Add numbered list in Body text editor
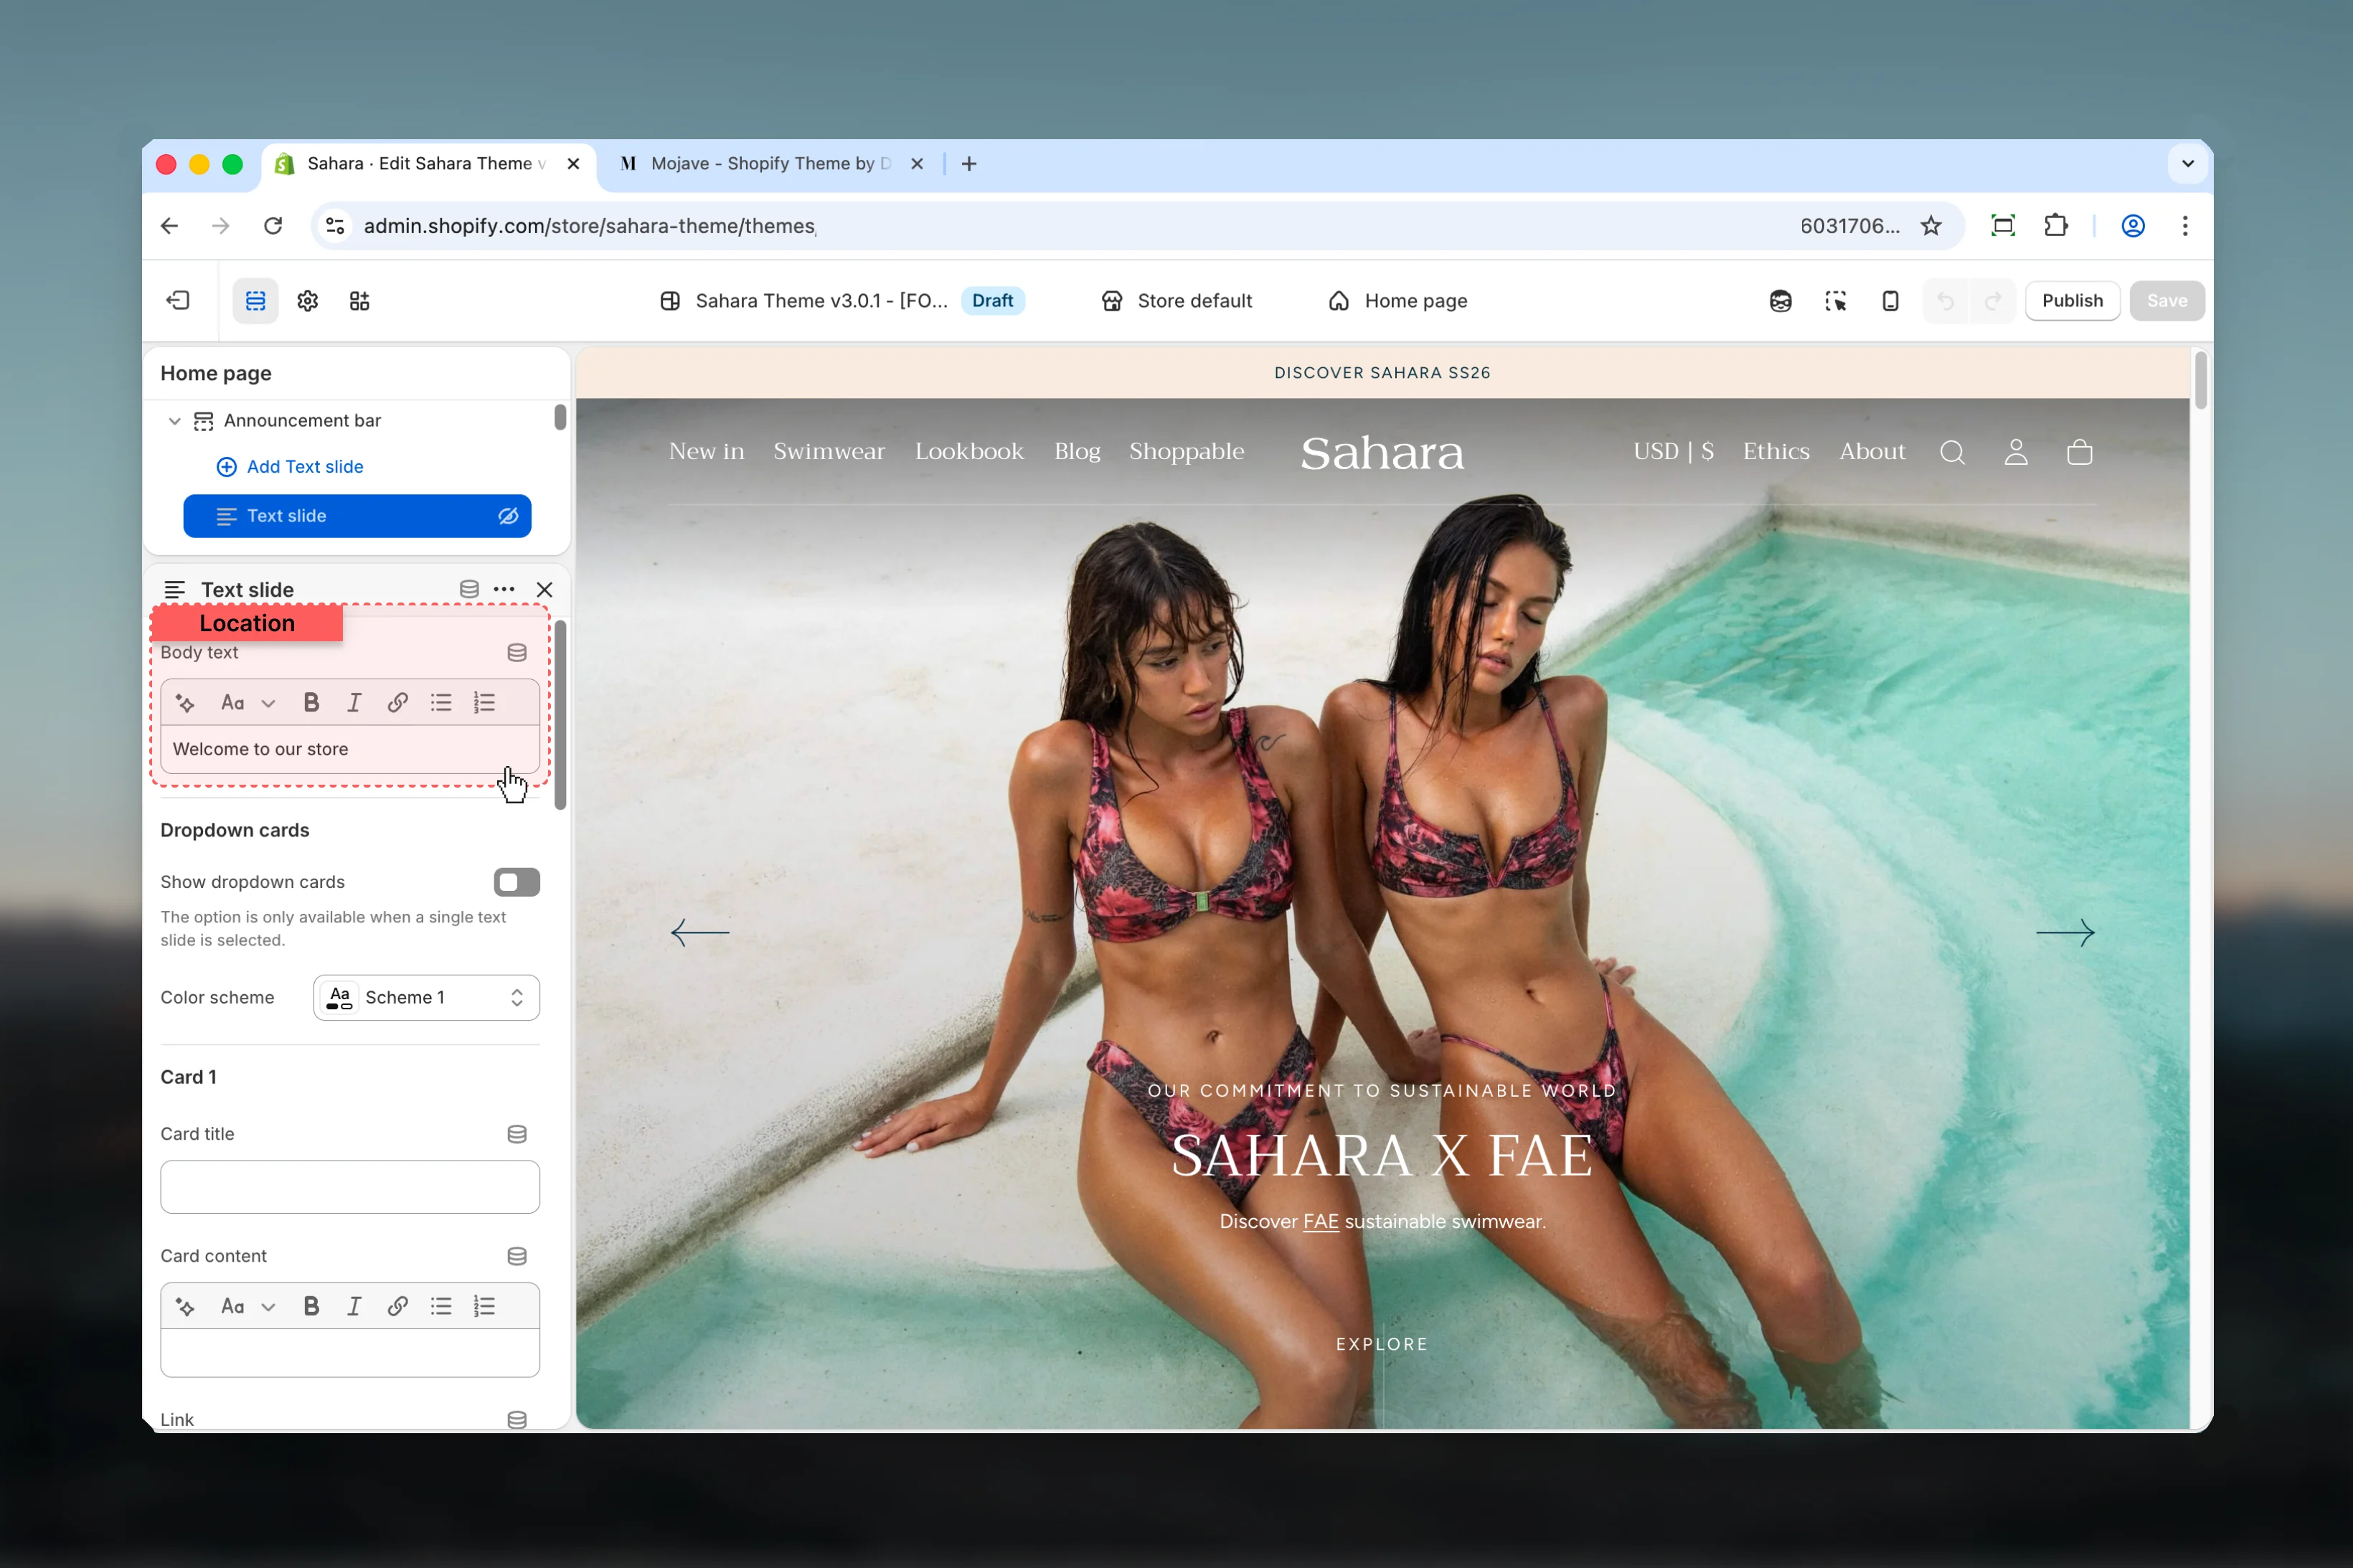 (x=485, y=703)
